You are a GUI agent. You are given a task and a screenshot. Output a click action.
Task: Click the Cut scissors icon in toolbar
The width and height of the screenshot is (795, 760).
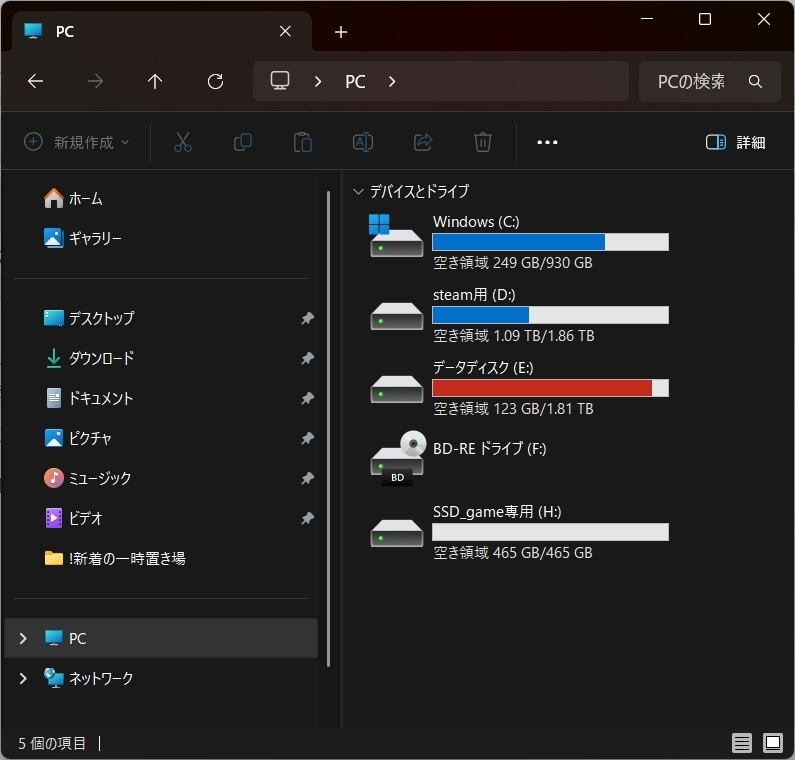coord(182,142)
